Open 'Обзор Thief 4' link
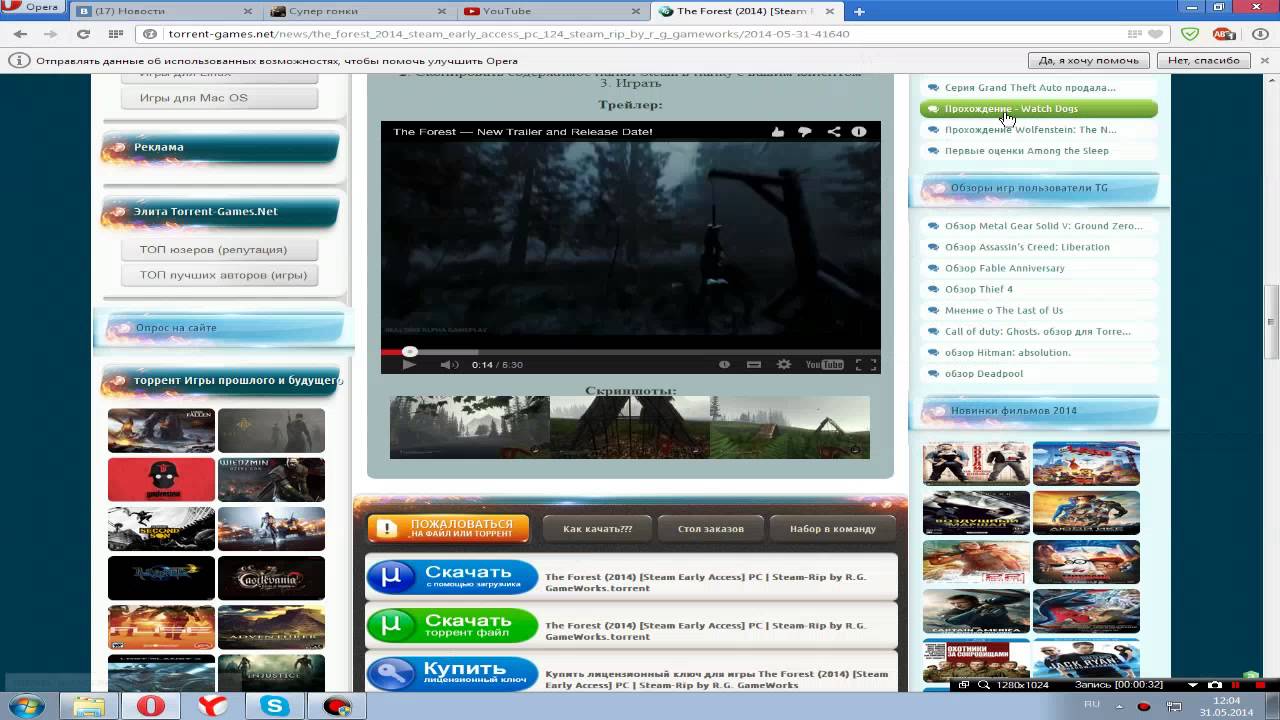Viewport: 1280px width, 720px height. (x=979, y=289)
